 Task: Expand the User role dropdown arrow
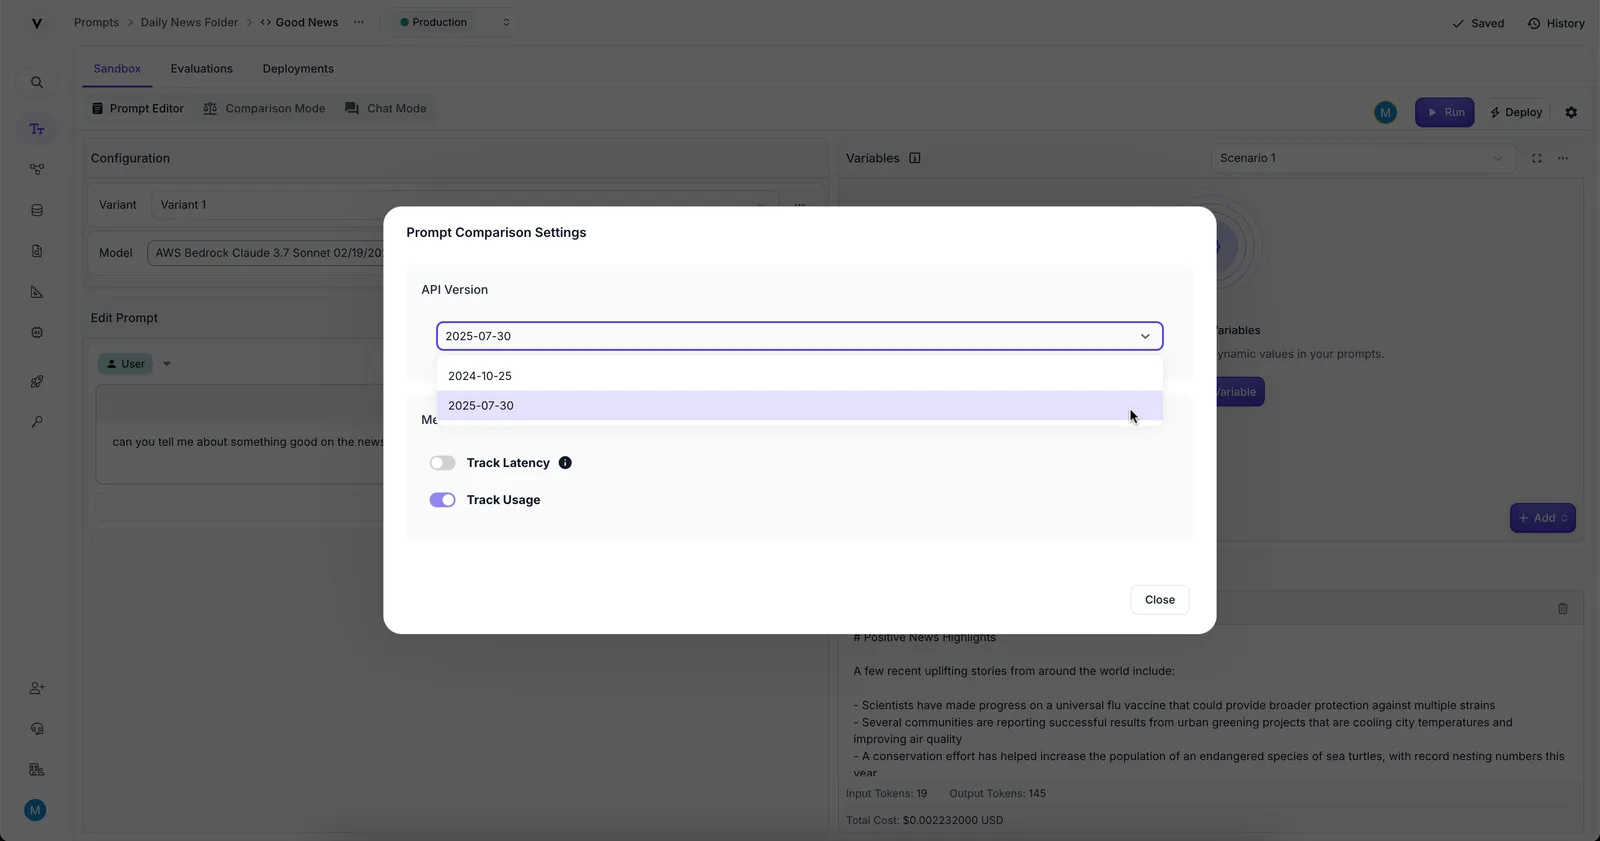tap(167, 364)
